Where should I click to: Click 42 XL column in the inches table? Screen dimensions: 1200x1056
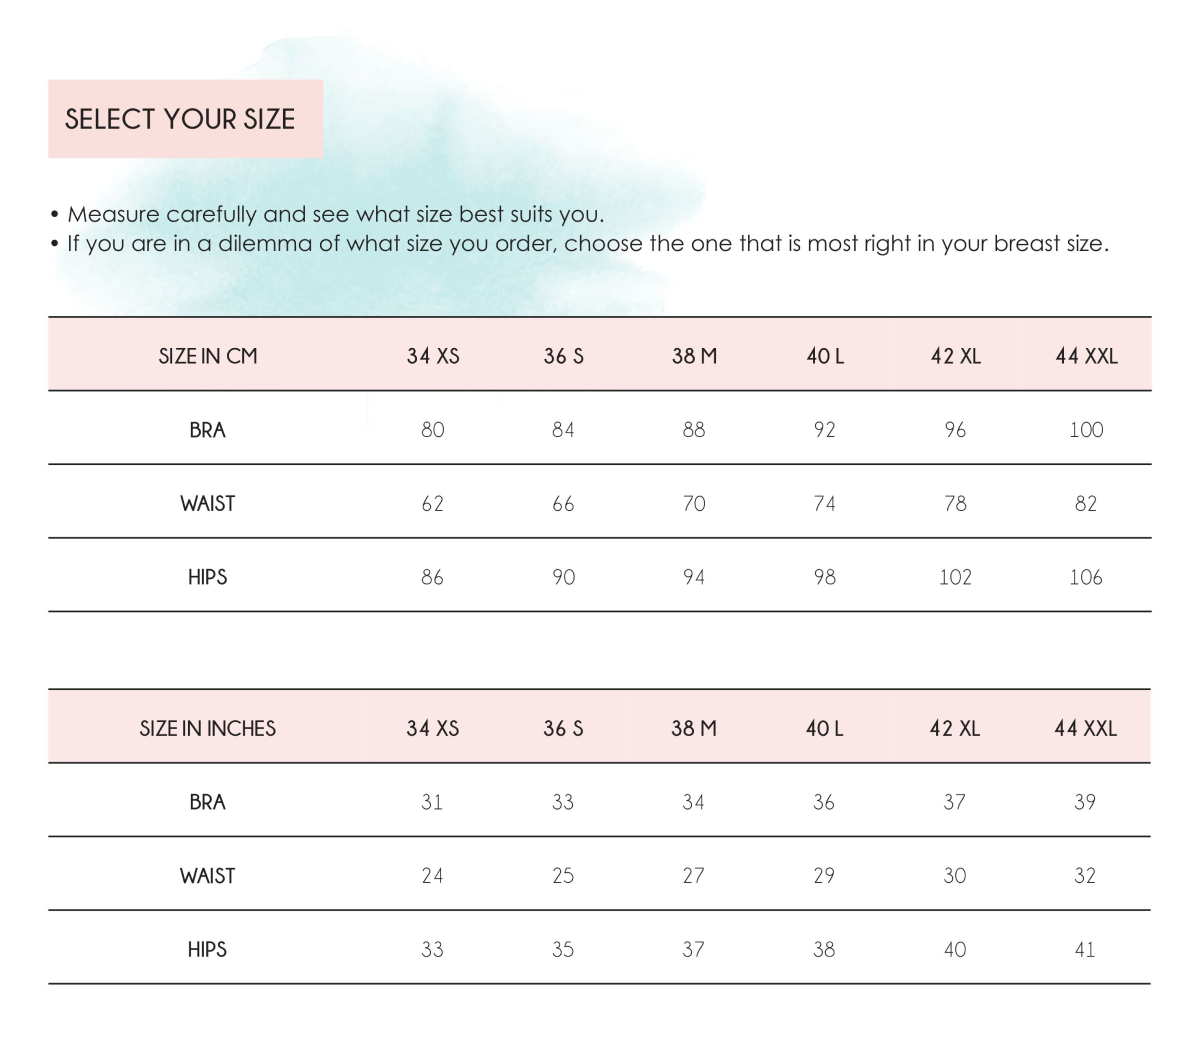955,728
